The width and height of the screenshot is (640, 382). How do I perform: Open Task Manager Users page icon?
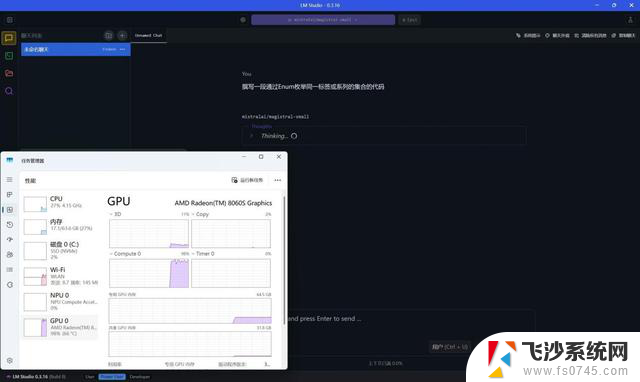[x=10, y=254]
